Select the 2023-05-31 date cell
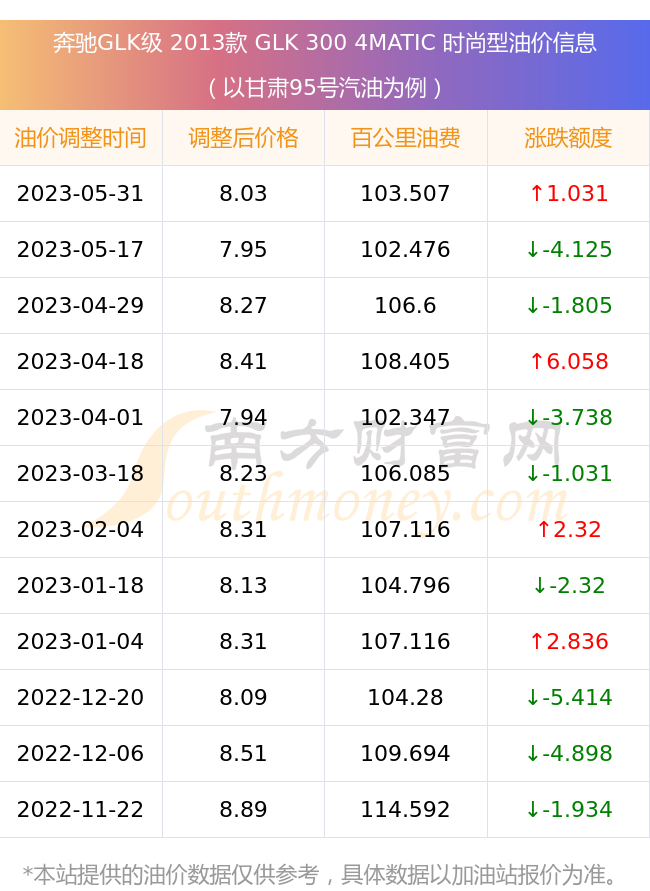The width and height of the screenshot is (650, 891). (81, 194)
